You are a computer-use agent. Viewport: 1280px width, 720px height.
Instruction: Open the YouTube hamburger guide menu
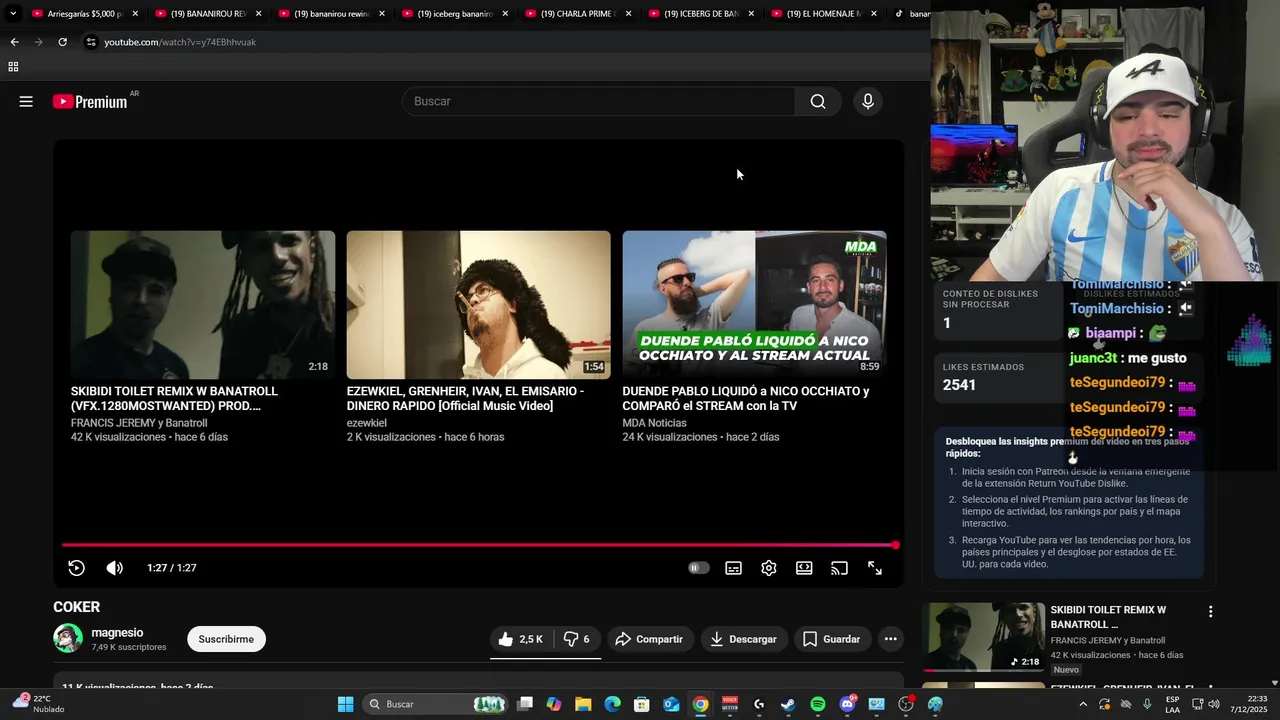tap(26, 101)
